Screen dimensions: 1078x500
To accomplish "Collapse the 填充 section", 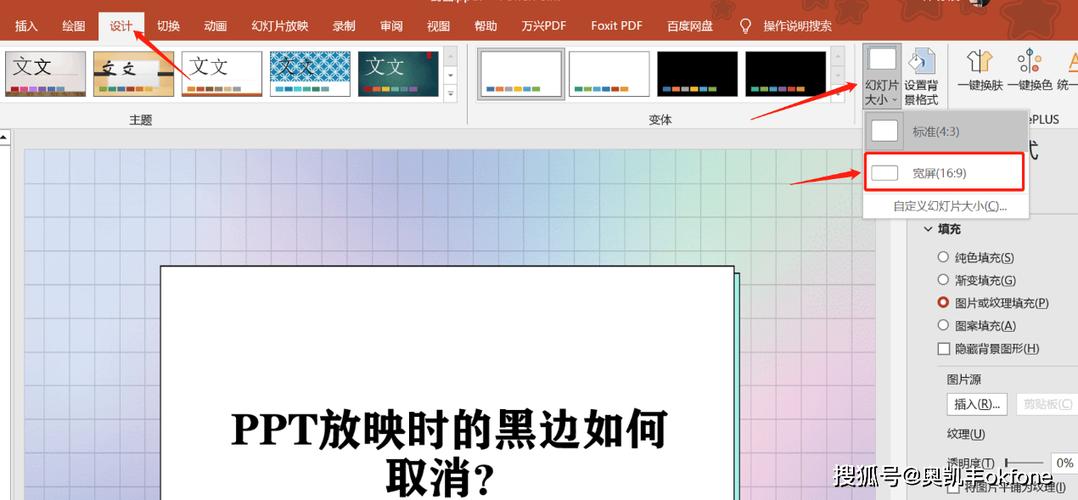I will click(928, 229).
